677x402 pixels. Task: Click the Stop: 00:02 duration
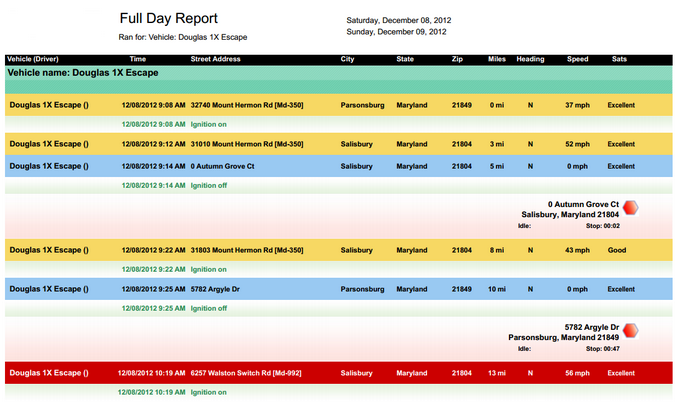(603, 226)
